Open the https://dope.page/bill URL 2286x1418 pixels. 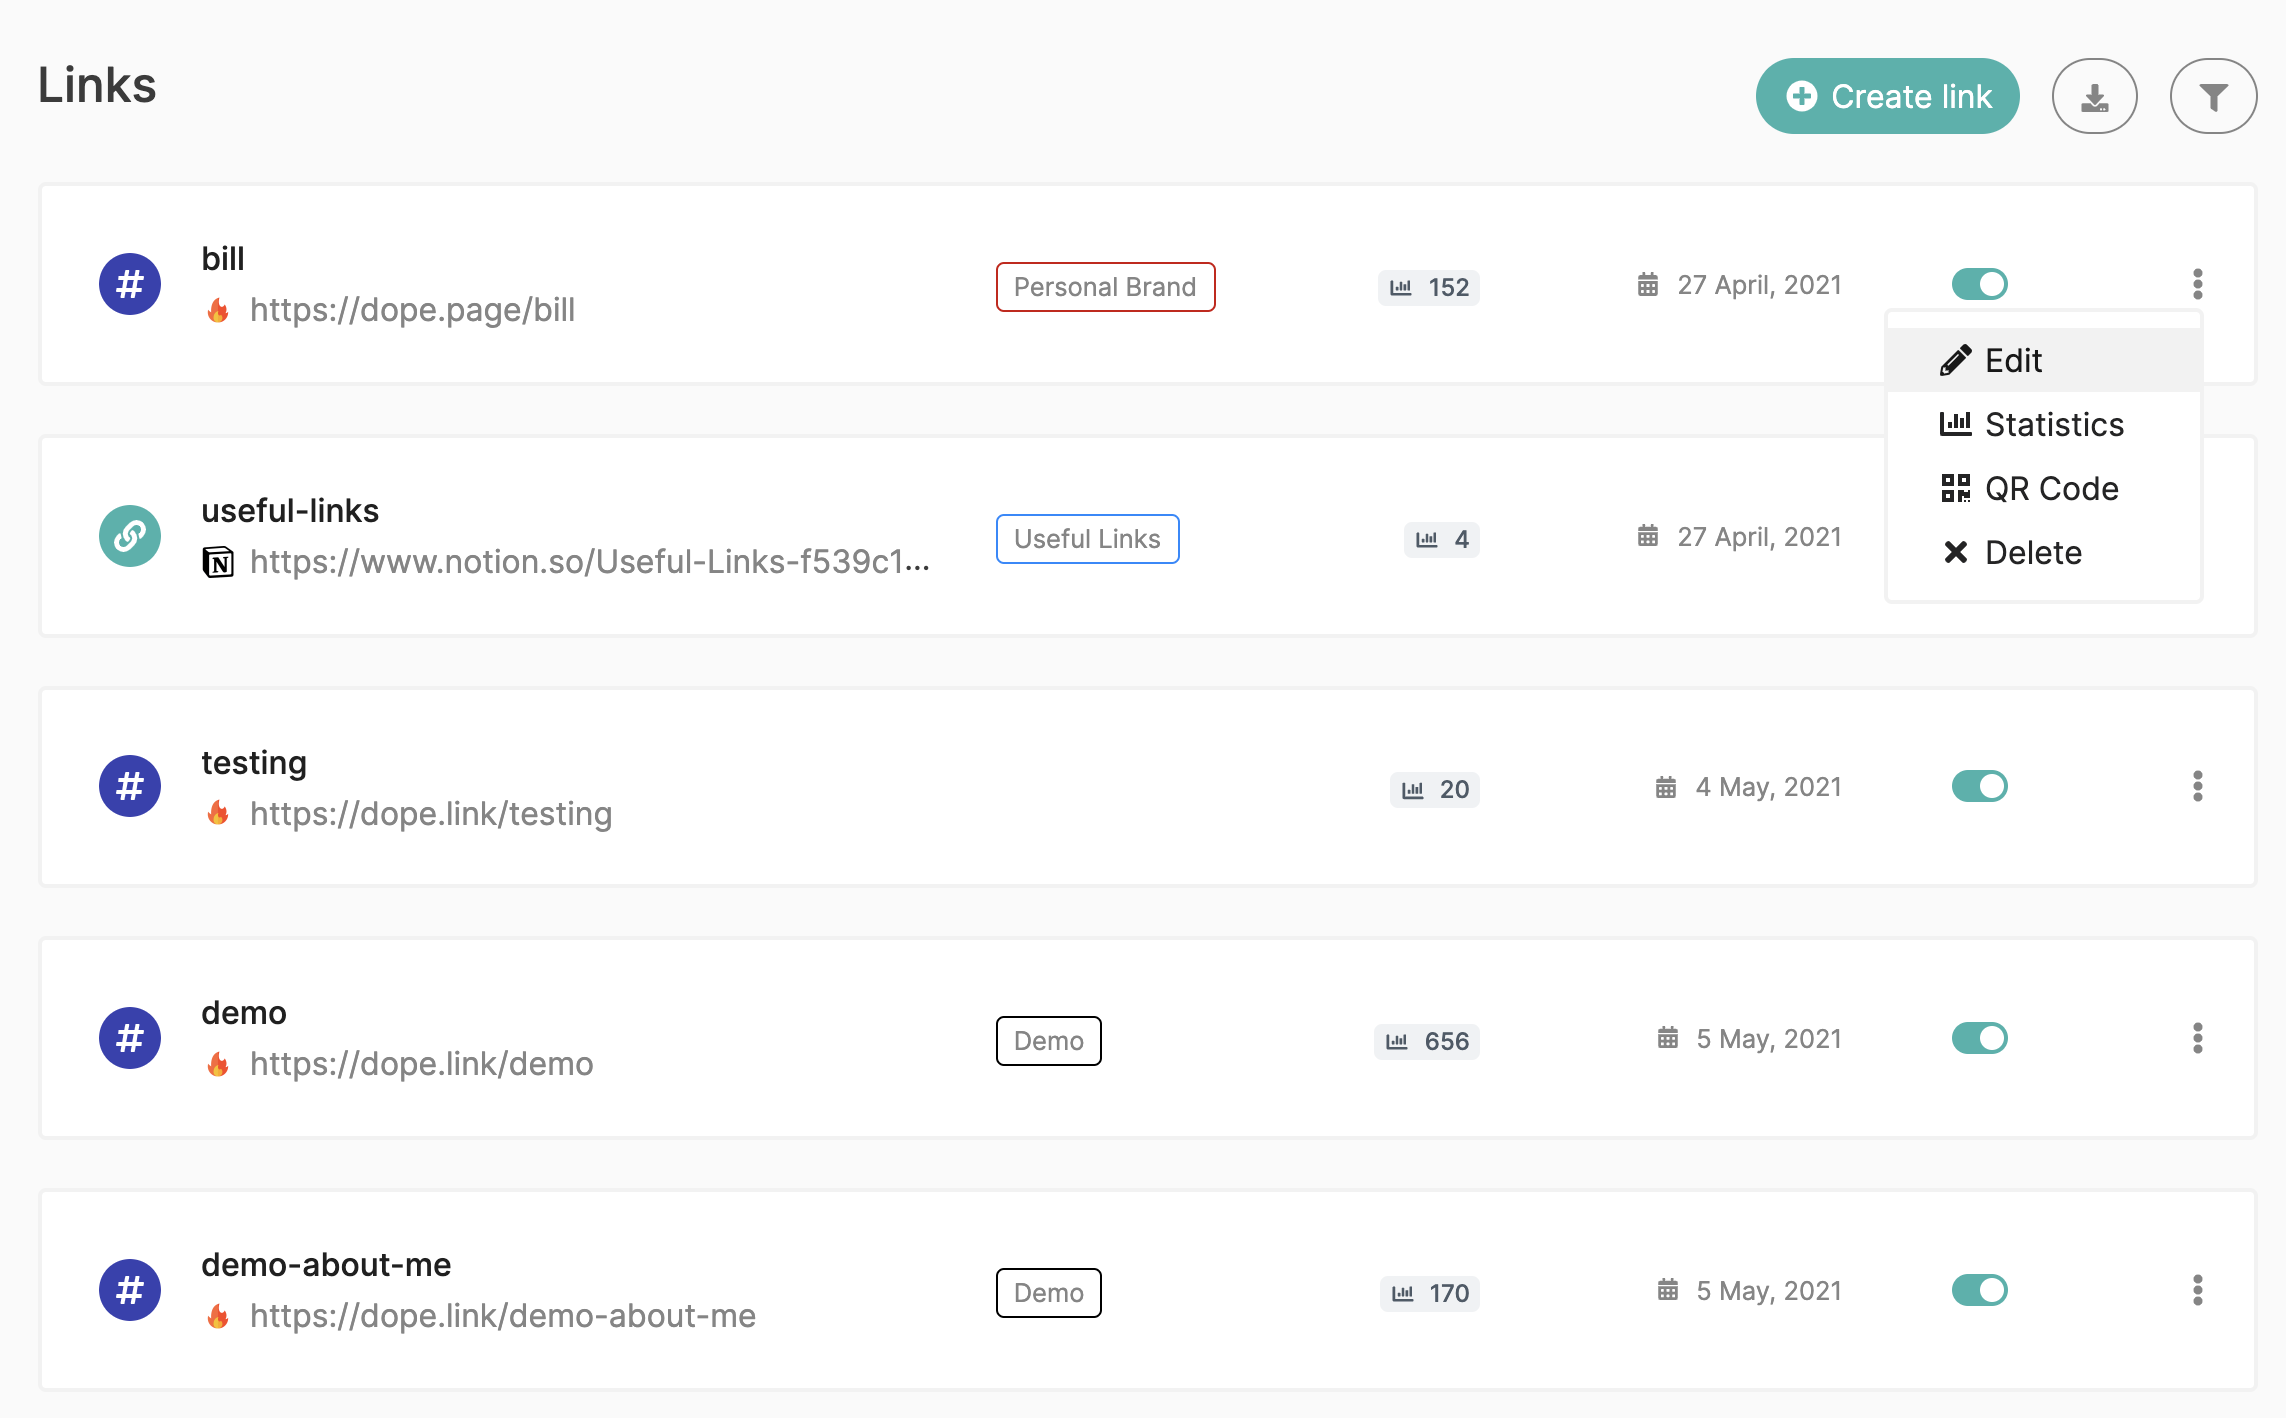[412, 310]
